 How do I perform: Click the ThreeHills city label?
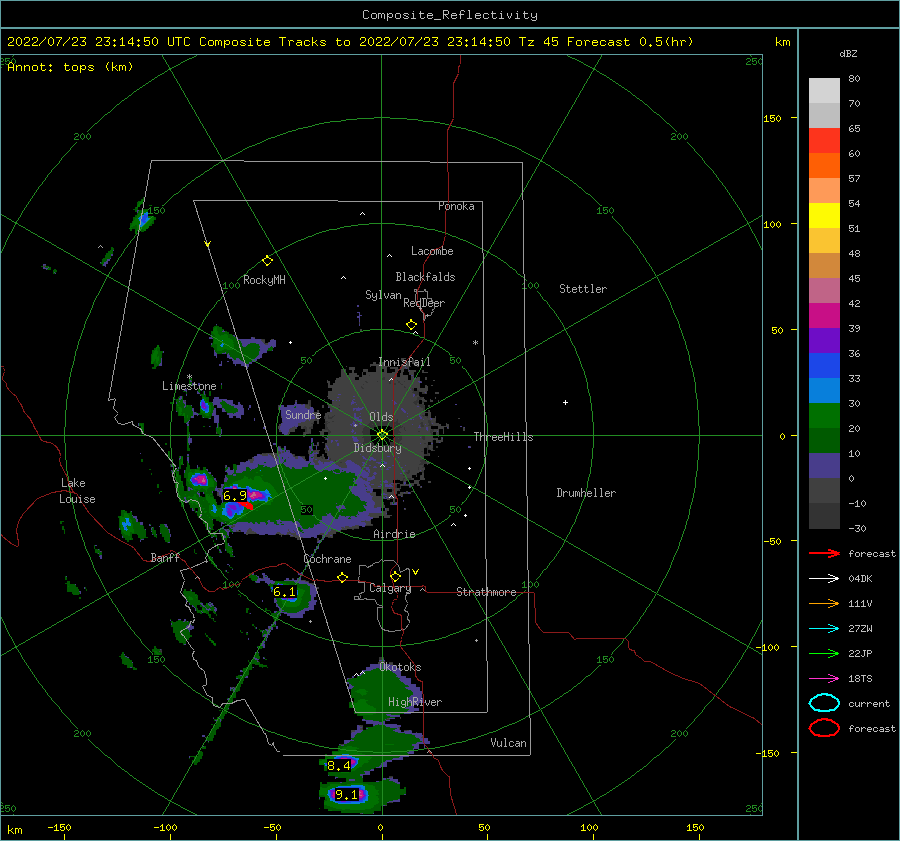click(x=503, y=437)
